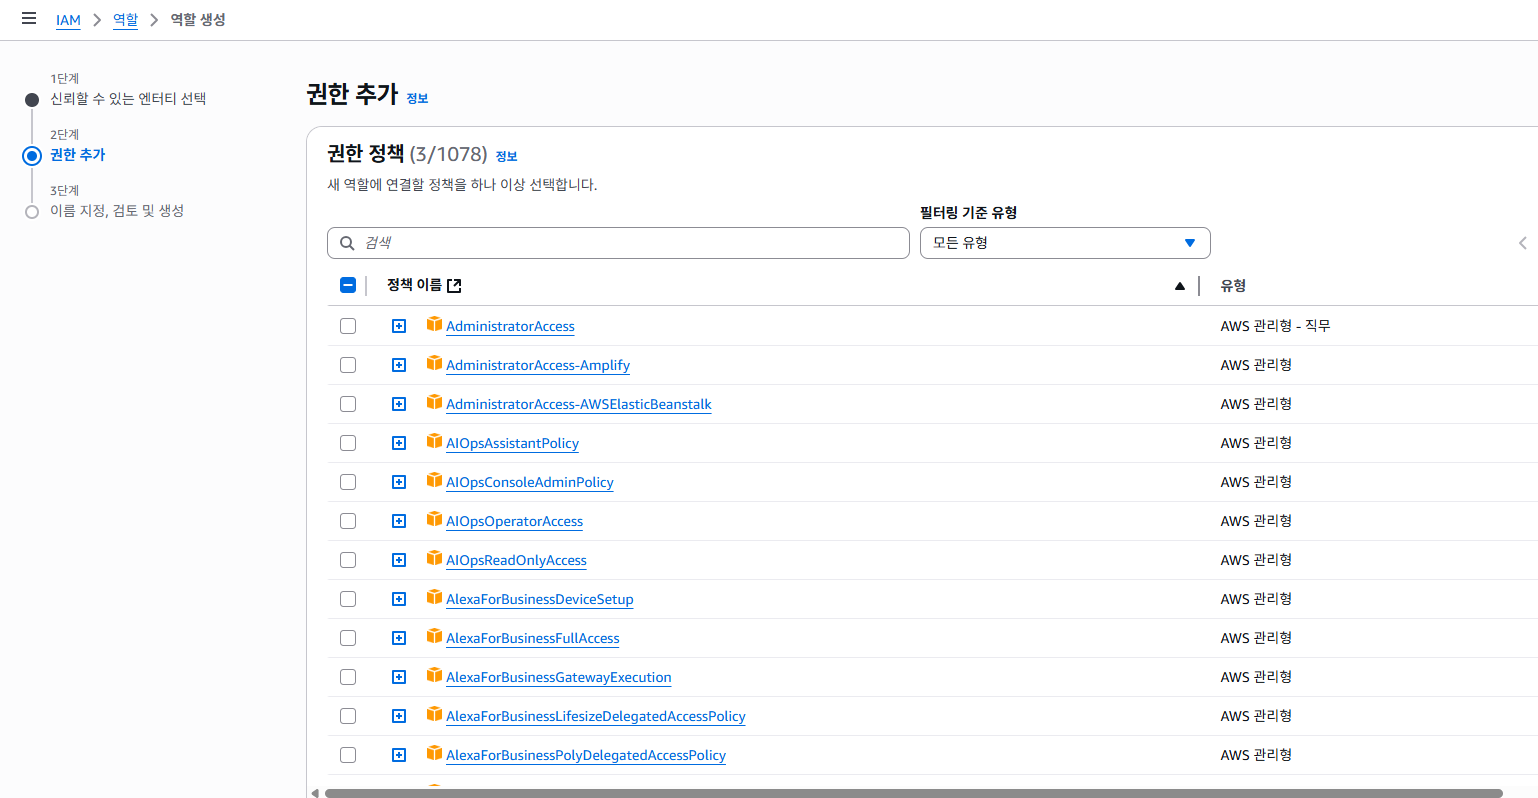Check the AlexaForBusinessDeviceSetup checkbox
The image size is (1538, 798).
pyautogui.click(x=348, y=599)
